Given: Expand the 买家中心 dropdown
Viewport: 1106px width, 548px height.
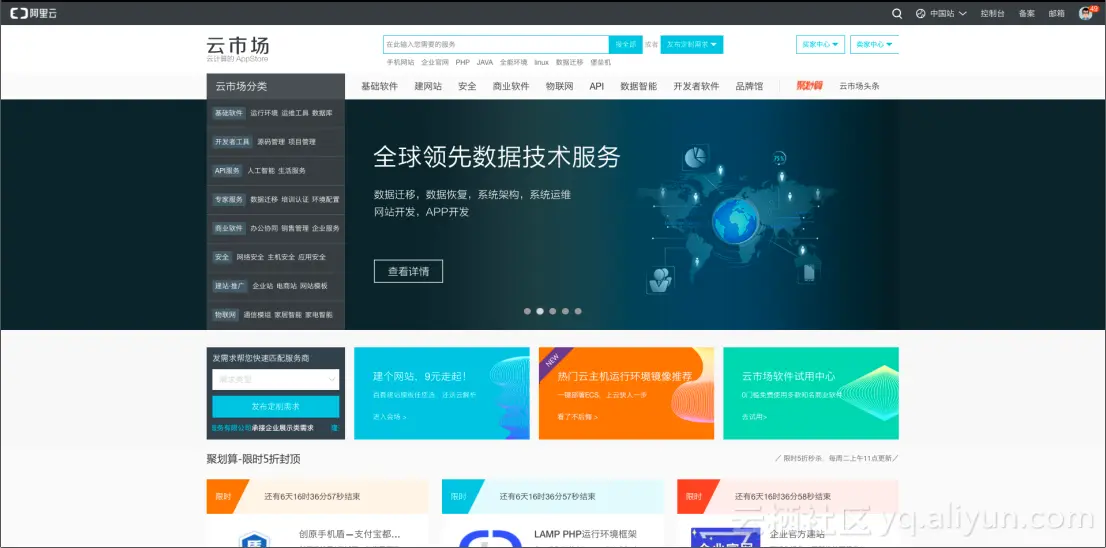Looking at the screenshot, I should point(820,44).
